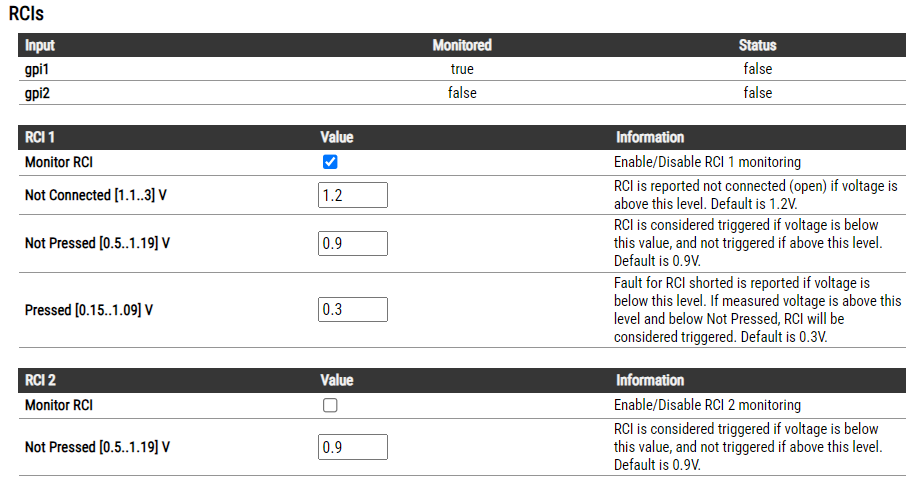Click the RCI 2 Not Pressed input

click(352, 447)
